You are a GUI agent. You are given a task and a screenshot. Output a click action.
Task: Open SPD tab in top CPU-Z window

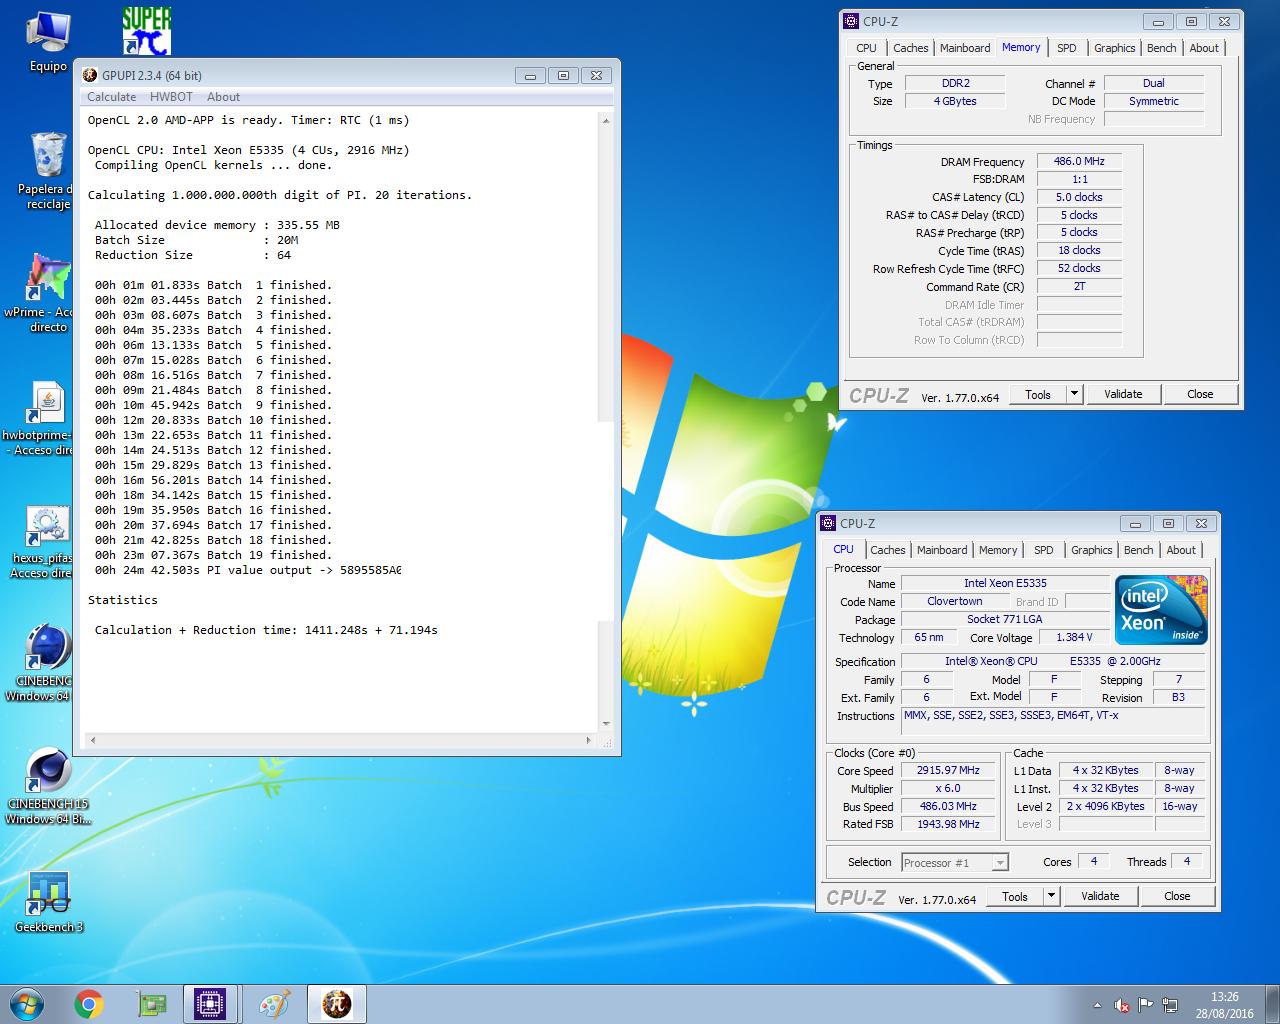pos(1067,48)
